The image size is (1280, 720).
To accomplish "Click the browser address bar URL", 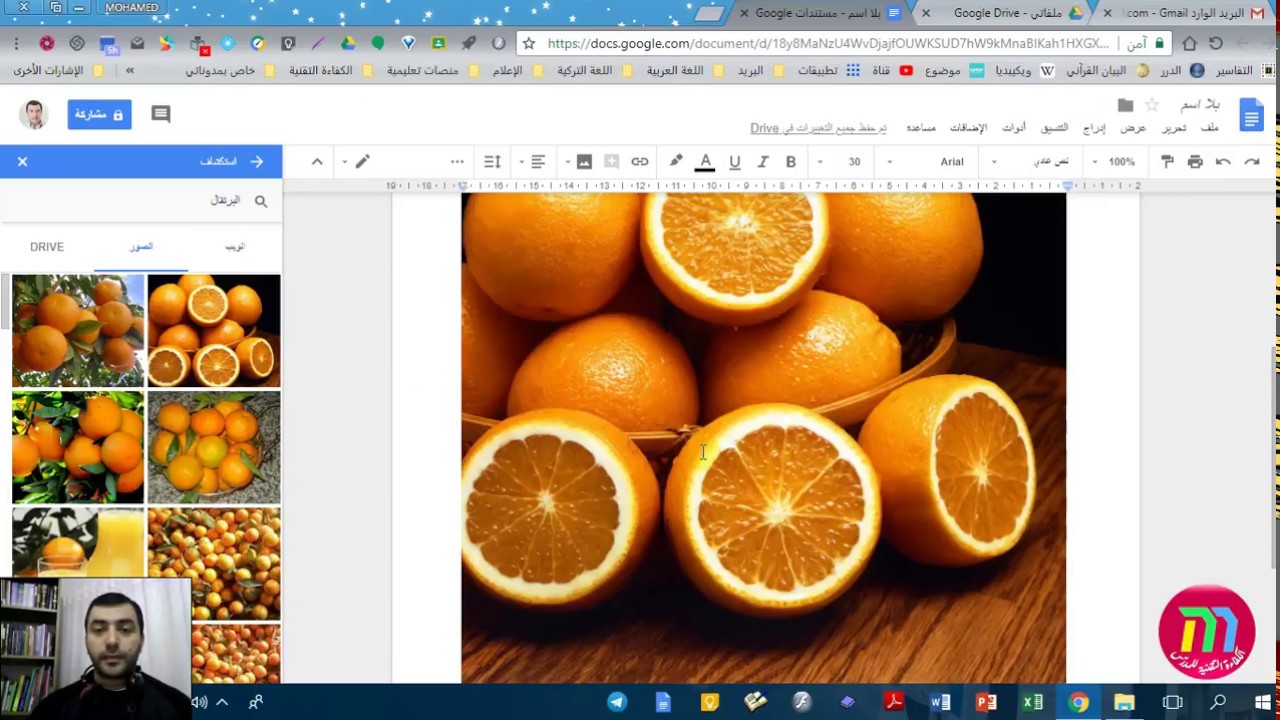I will click(829, 44).
